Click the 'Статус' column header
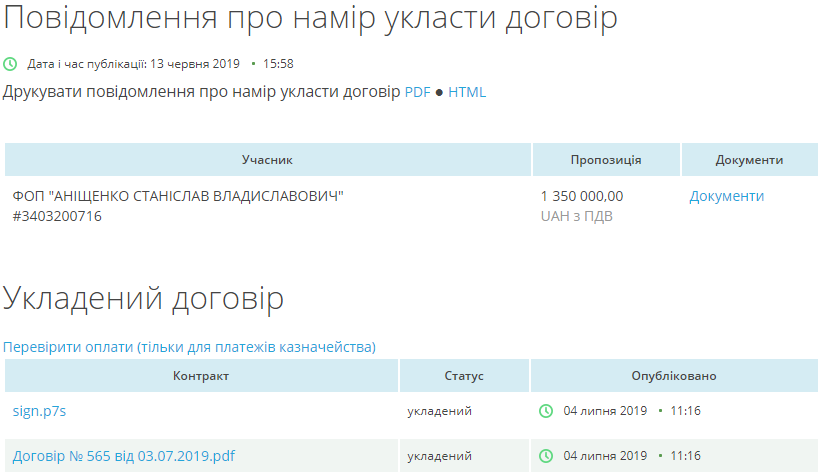This screenshot has width=823, height=472. (x=464, y=376)
